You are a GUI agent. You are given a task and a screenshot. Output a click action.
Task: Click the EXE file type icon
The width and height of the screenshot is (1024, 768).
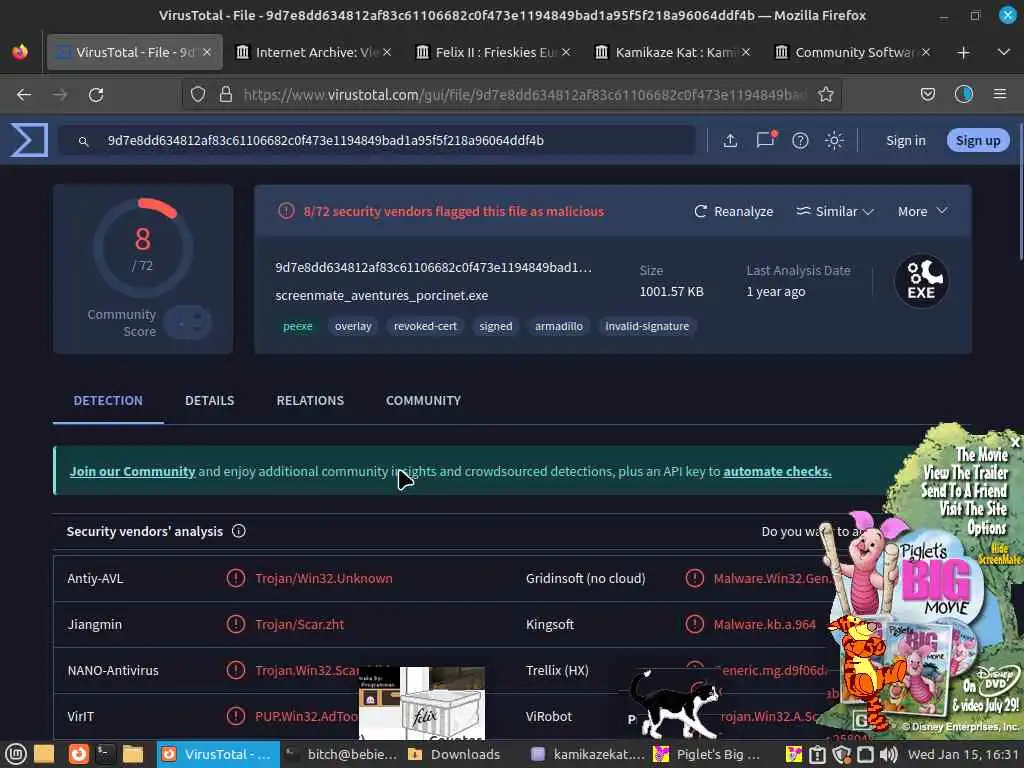click(921, 281)
